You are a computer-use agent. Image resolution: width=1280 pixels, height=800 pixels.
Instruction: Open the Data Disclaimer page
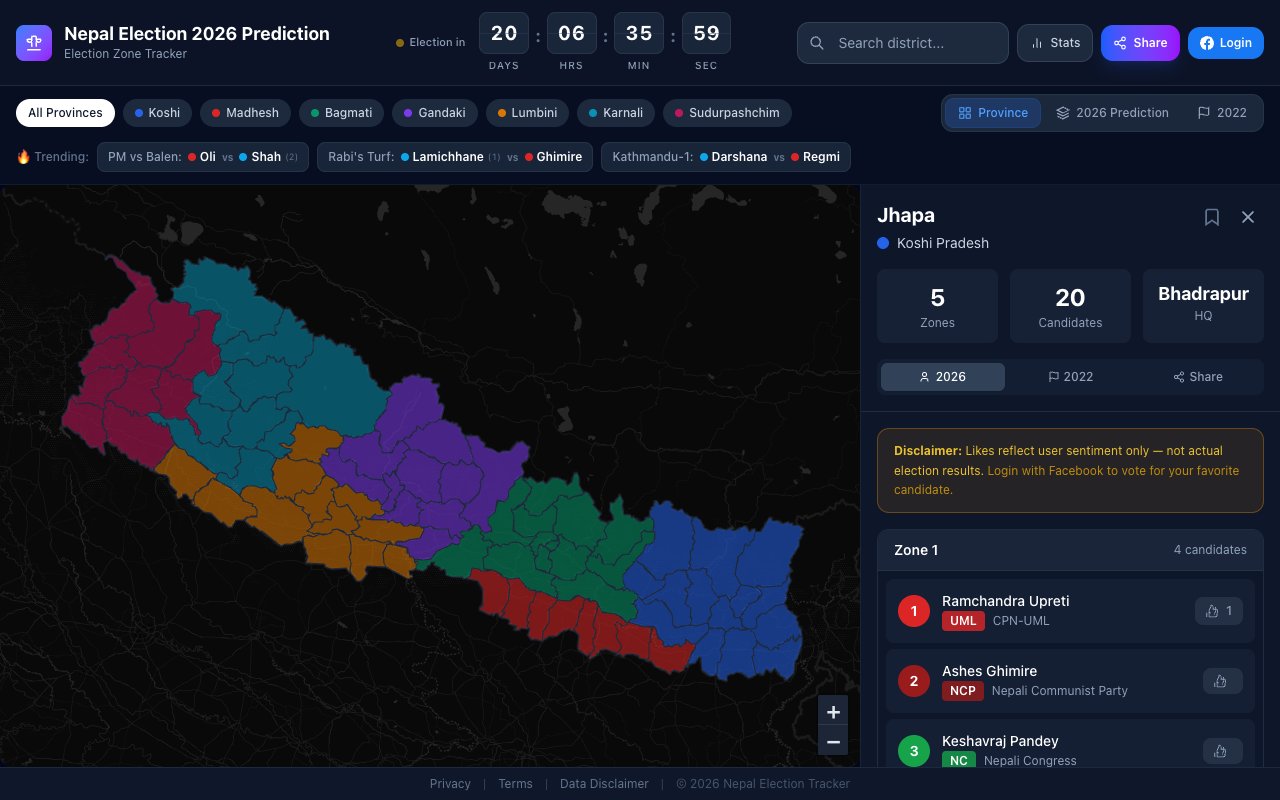click(x=604, y=783)
